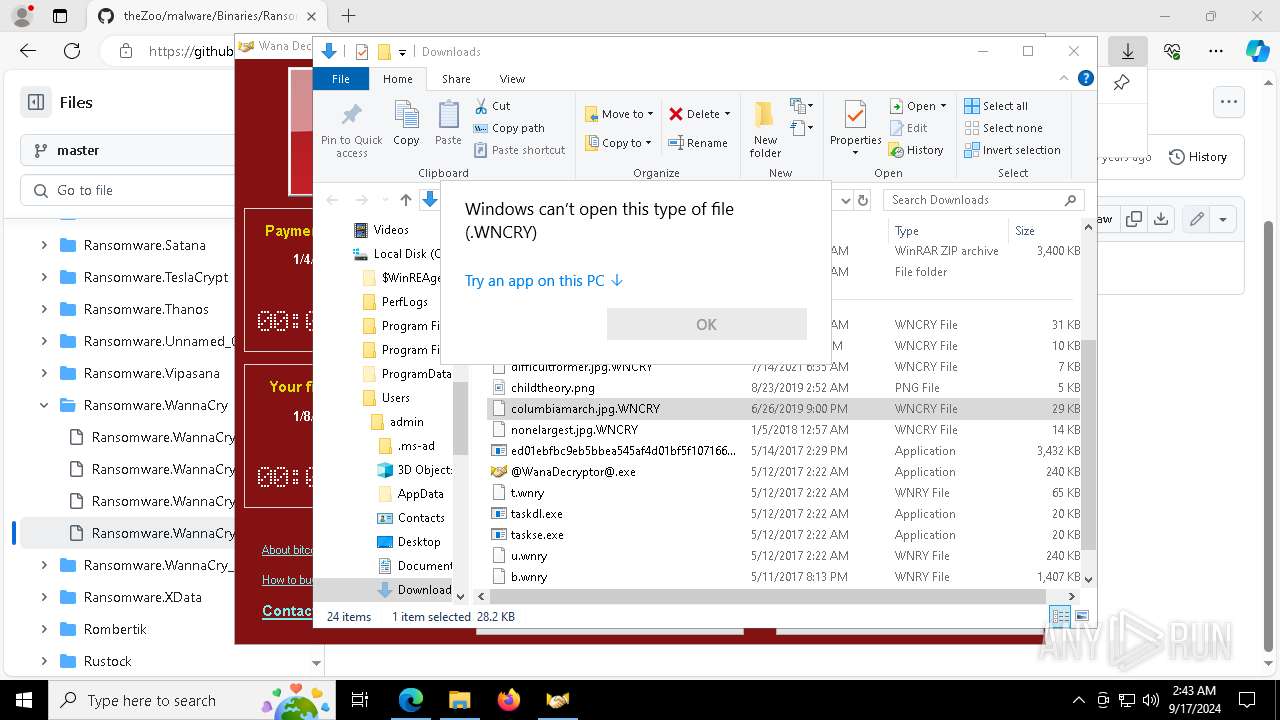Click the Copy icon in Clipboard group

406,124
